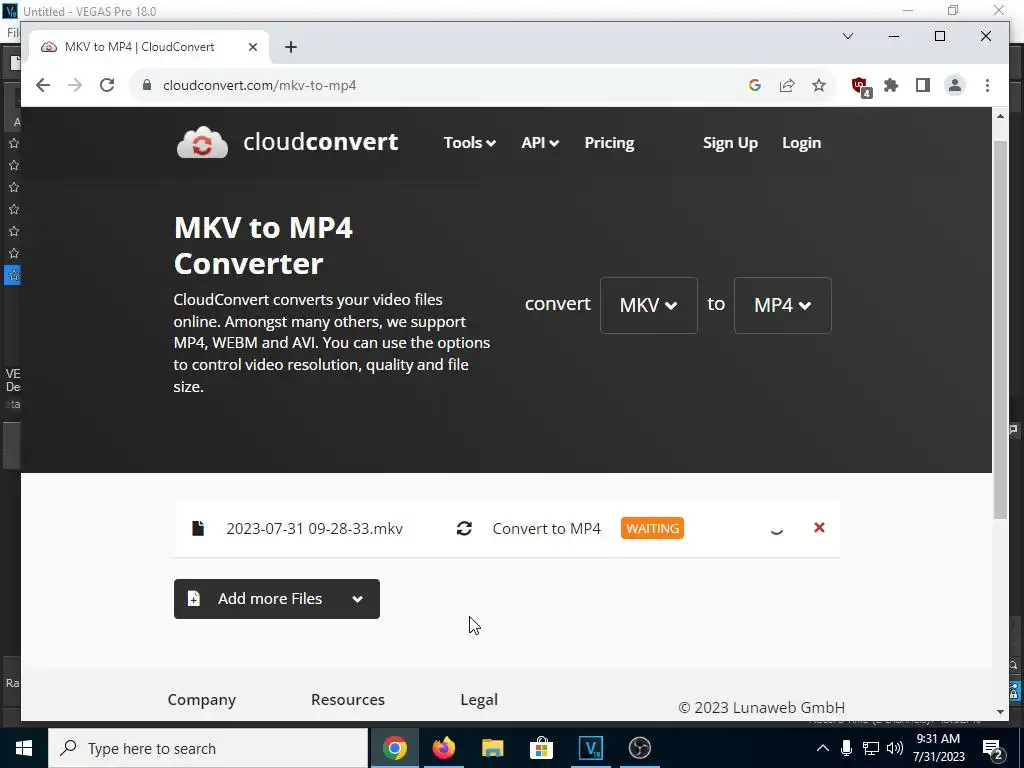
Task: Open the Chrome three-dot menu
Action: pos(987,85)
